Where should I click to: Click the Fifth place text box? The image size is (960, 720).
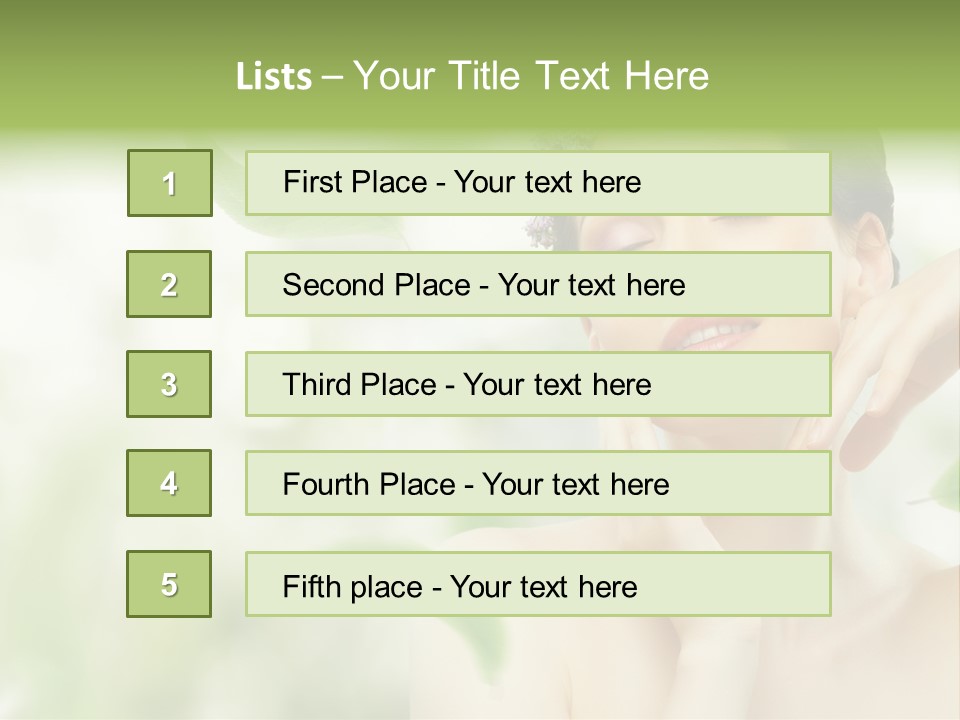(x=537, y=584)
